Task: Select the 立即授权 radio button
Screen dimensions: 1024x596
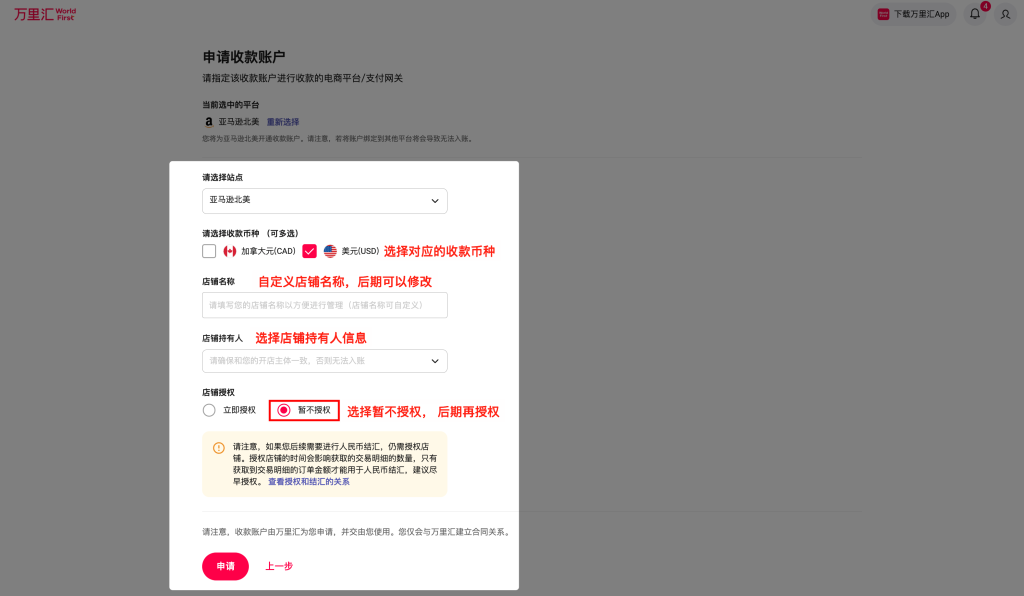Action: coord(209,410)
